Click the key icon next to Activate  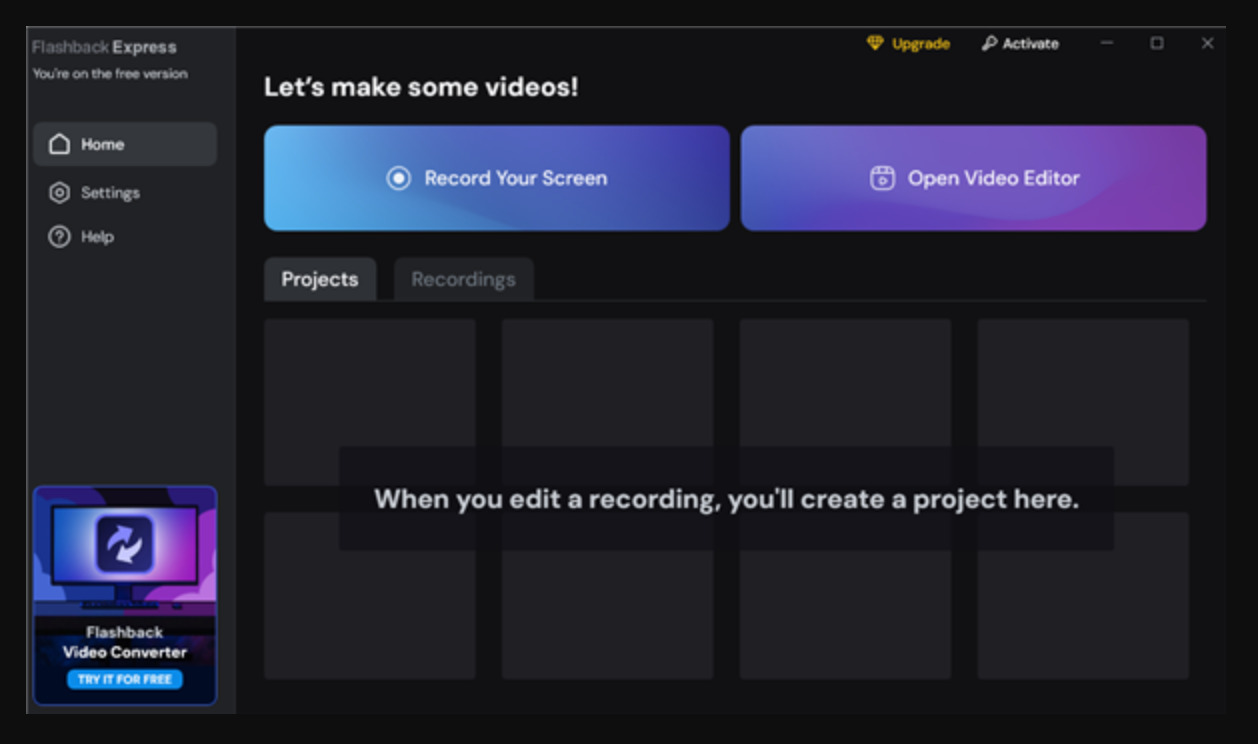[989, 43]
